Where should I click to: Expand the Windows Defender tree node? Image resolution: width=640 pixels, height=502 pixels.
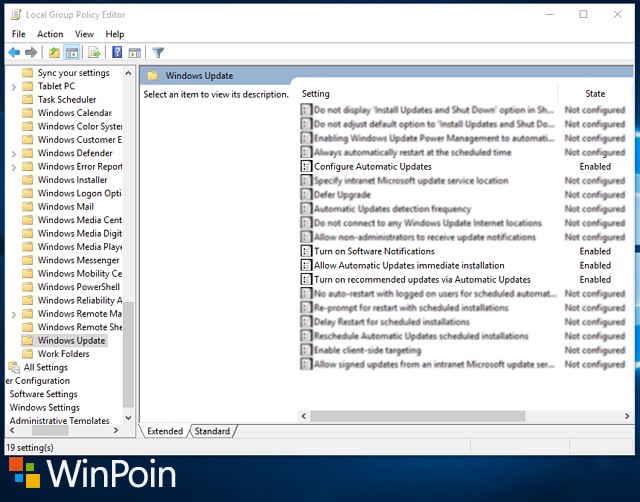click(x=14, y=154)
